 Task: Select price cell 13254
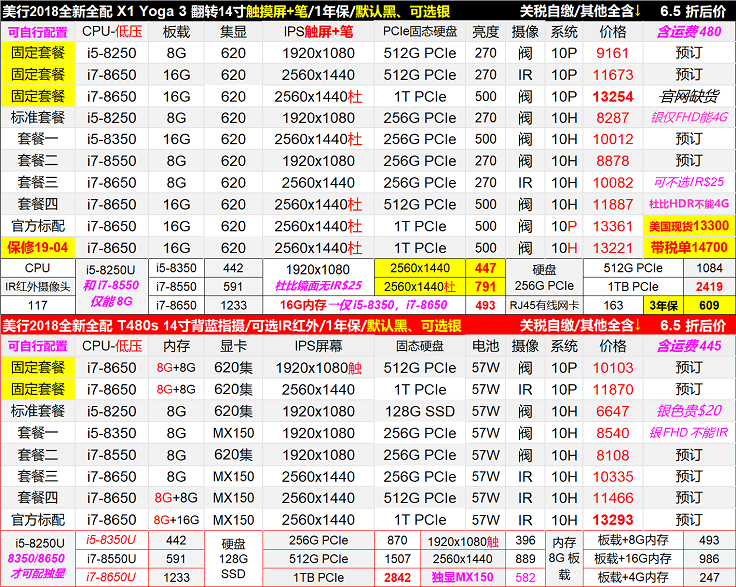612,96
